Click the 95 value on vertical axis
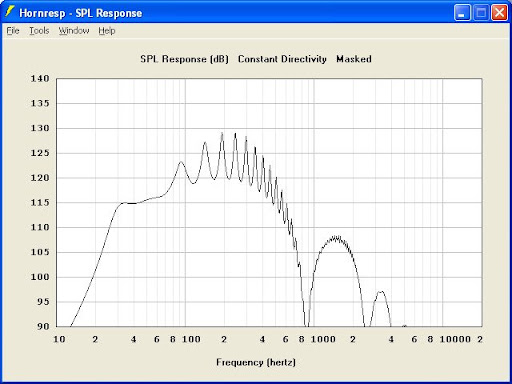Image resolution: width=512 pixels, height=384 pixels. (43, 302)
